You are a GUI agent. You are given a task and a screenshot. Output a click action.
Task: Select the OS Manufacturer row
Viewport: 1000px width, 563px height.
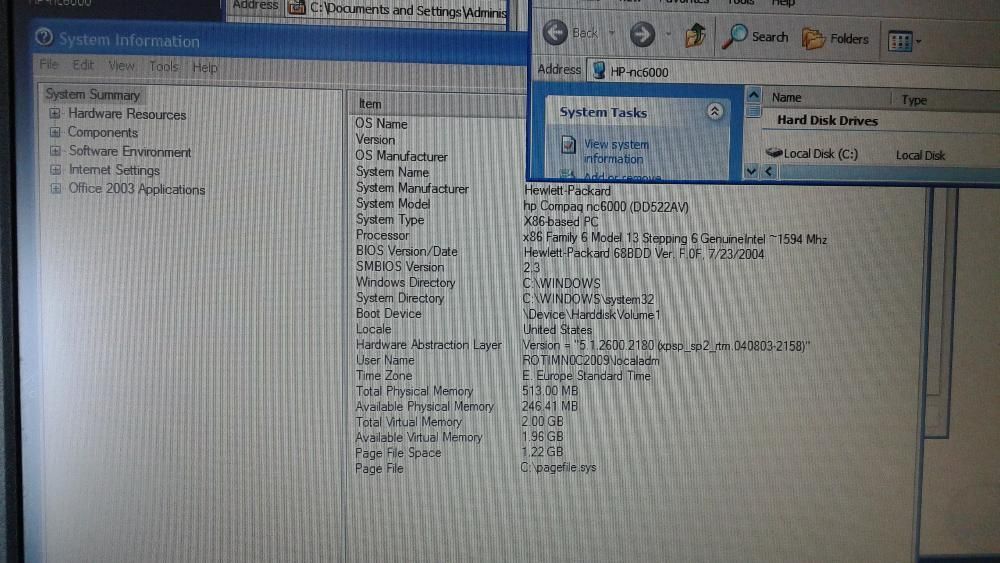tap(401, 156)
